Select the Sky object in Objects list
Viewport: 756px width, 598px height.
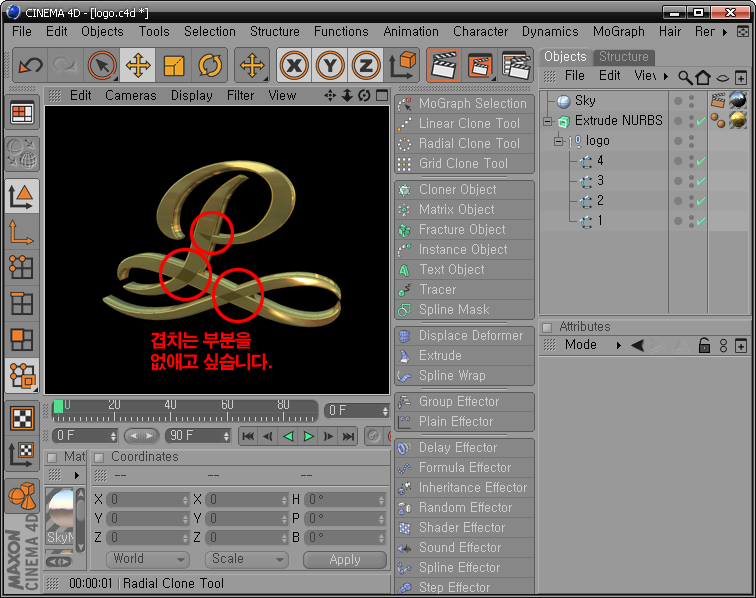[x=585, y=101]
